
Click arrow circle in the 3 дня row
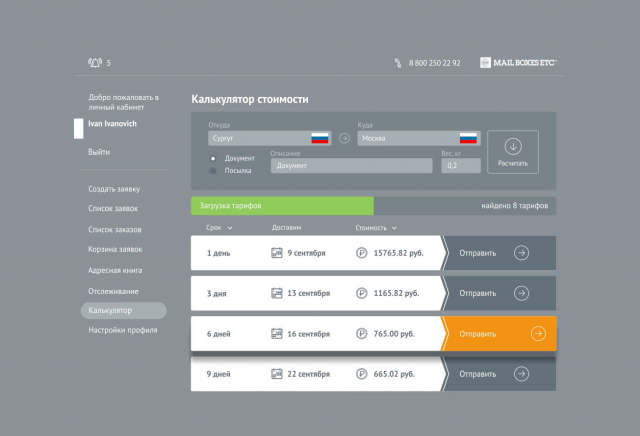521,293
